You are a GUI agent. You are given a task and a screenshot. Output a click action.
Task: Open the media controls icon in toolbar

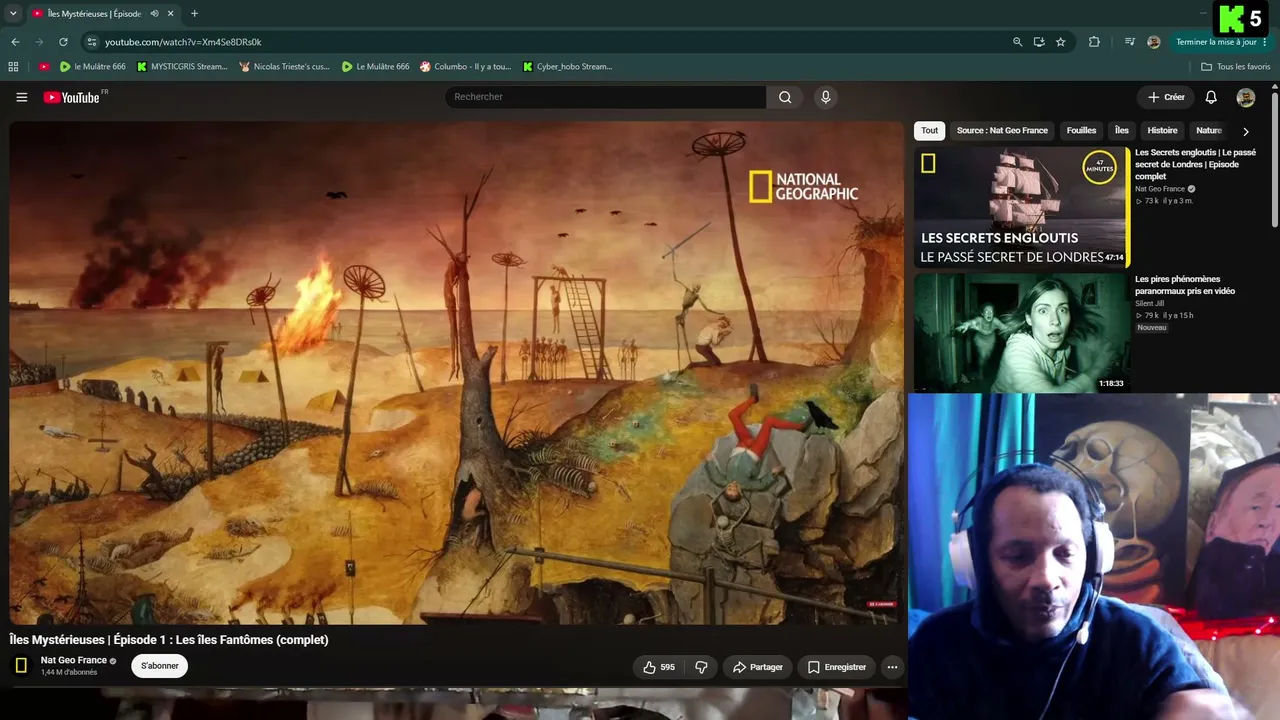(x=1130, y=42)
